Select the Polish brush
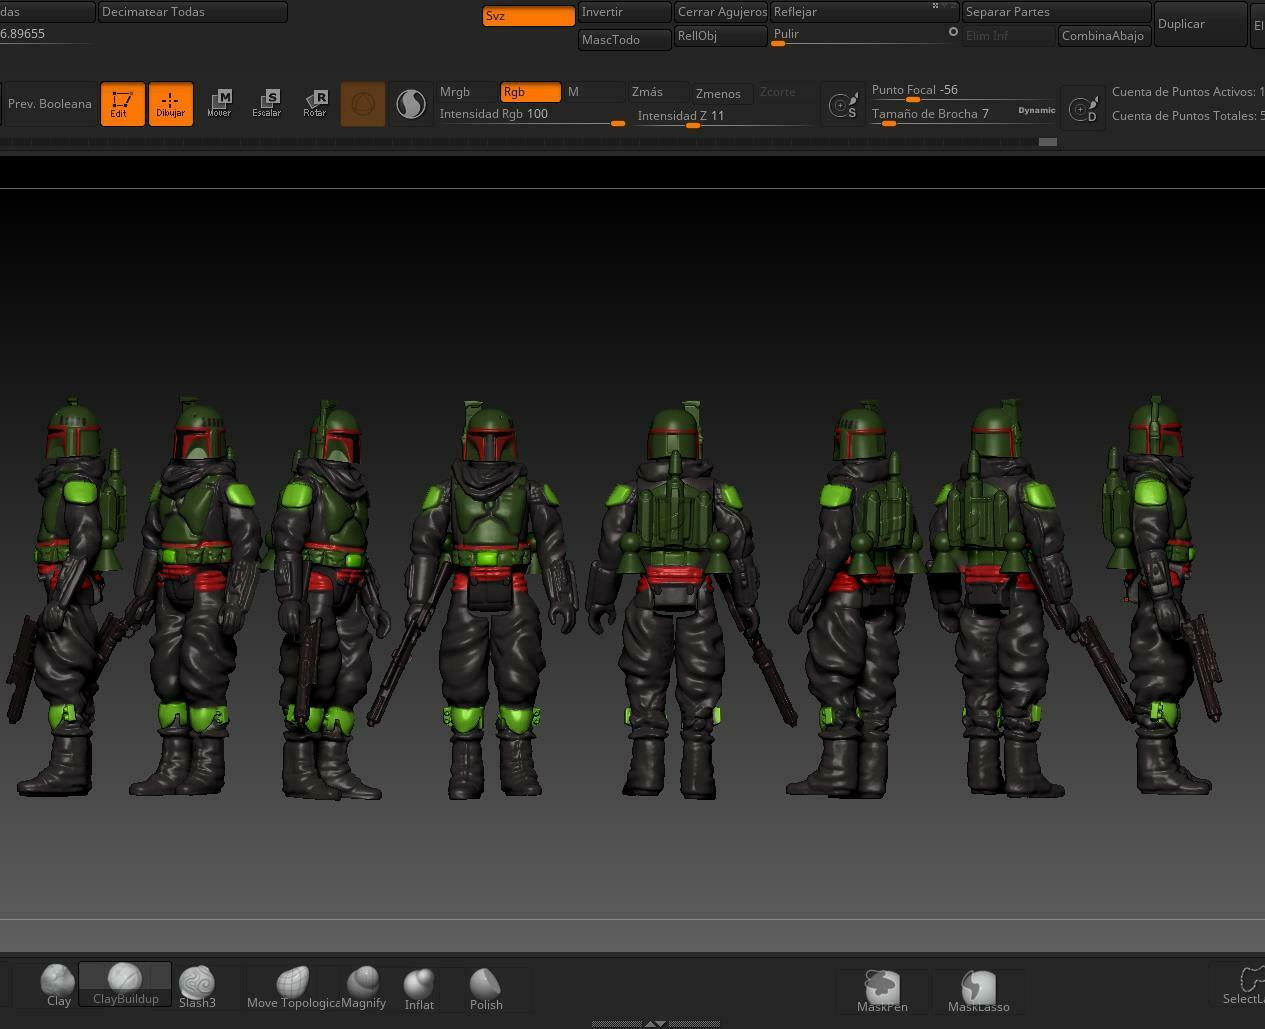1265x1029 pixels. tap(486, 989)
